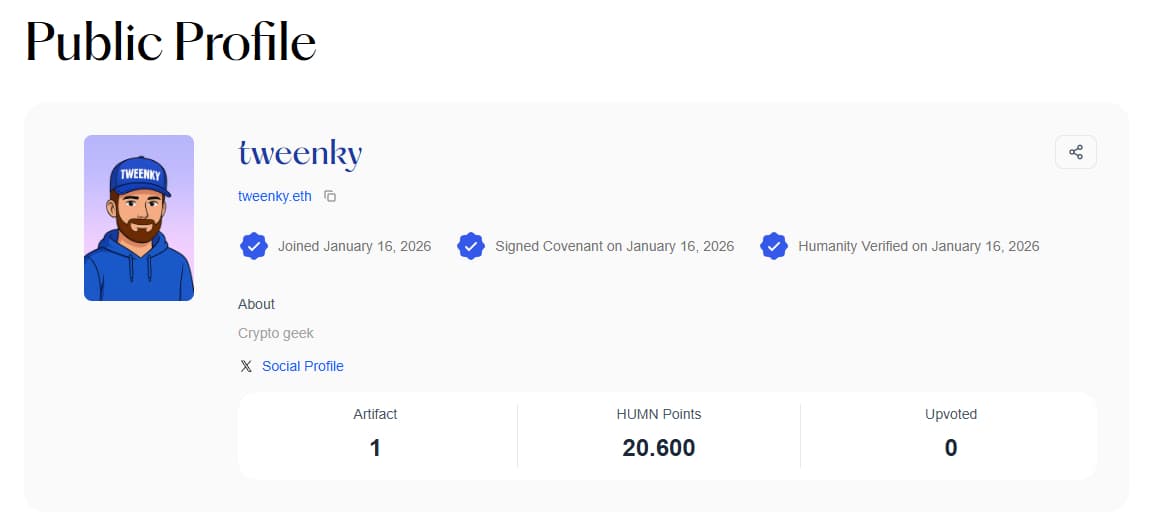
Task: Click the About section label
Action: click(256, 304)
